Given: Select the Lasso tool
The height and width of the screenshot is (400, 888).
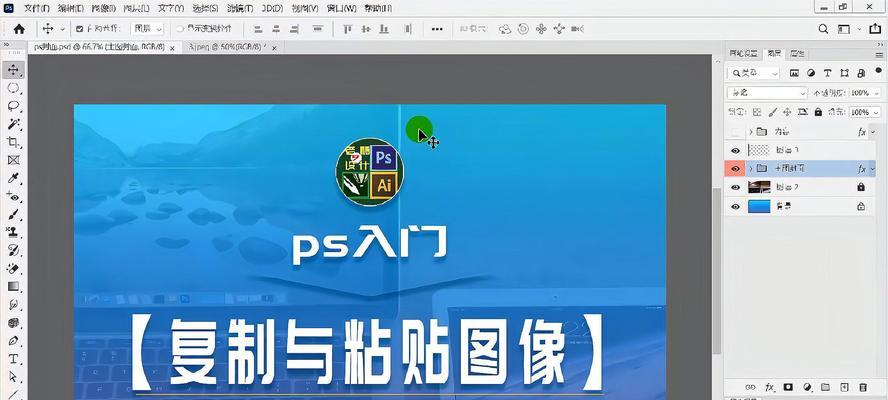Looking at the screenshot, I should (x=13, y=106).
